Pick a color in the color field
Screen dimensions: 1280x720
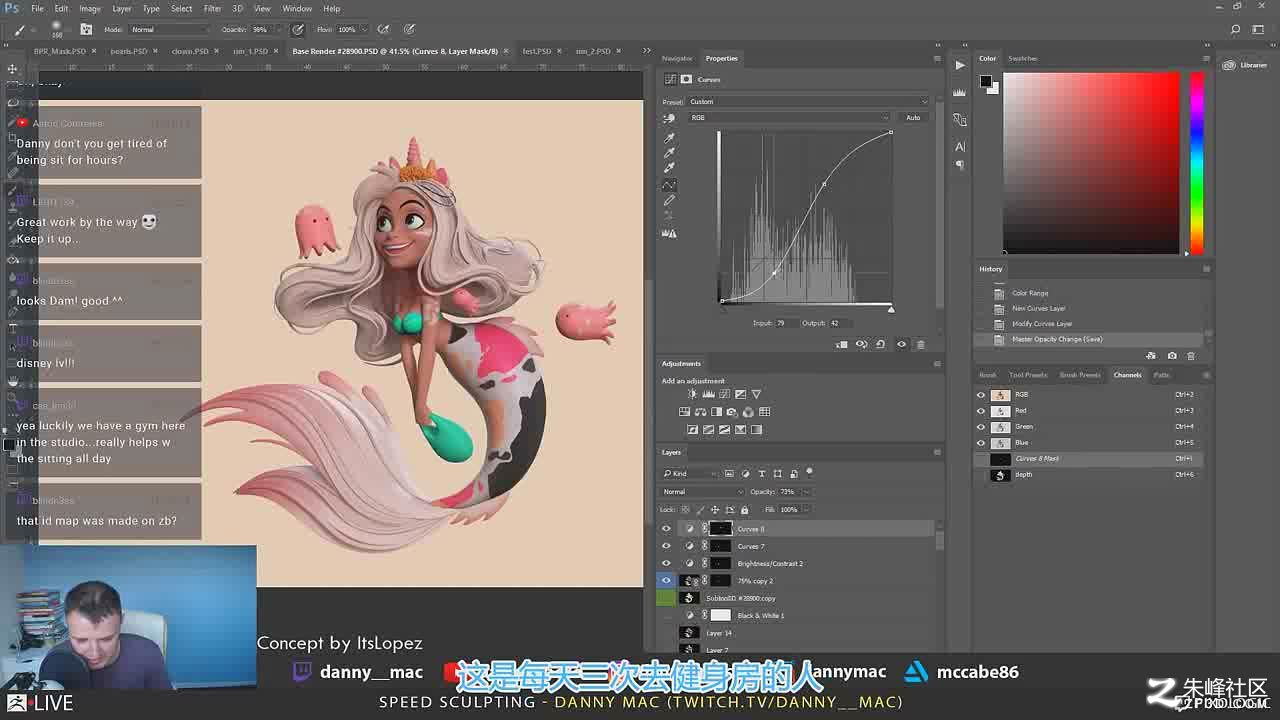(x=1092, y=162)
